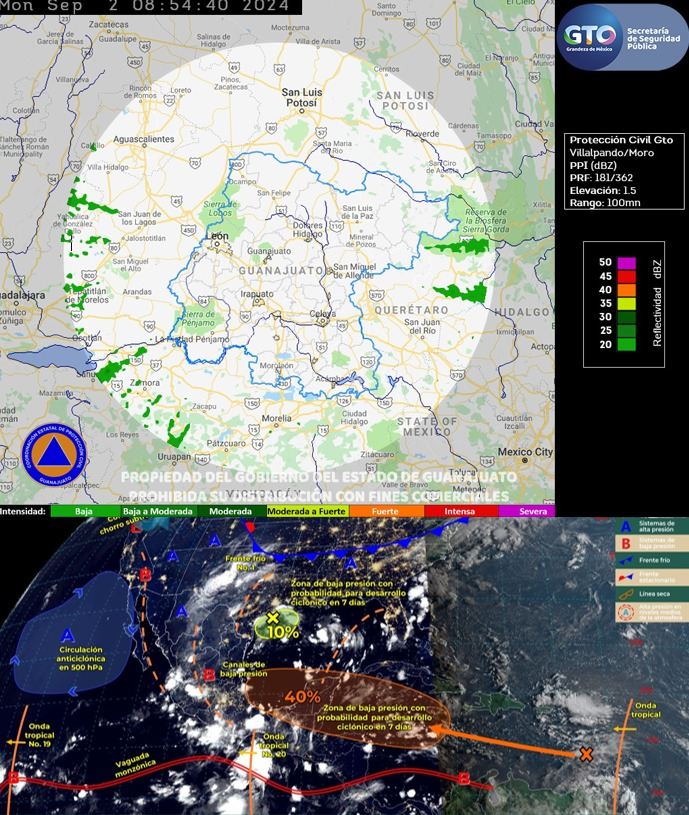Click the 'Pátzcuaro' city label
This screenshot has width=689, height=815.
226,443
